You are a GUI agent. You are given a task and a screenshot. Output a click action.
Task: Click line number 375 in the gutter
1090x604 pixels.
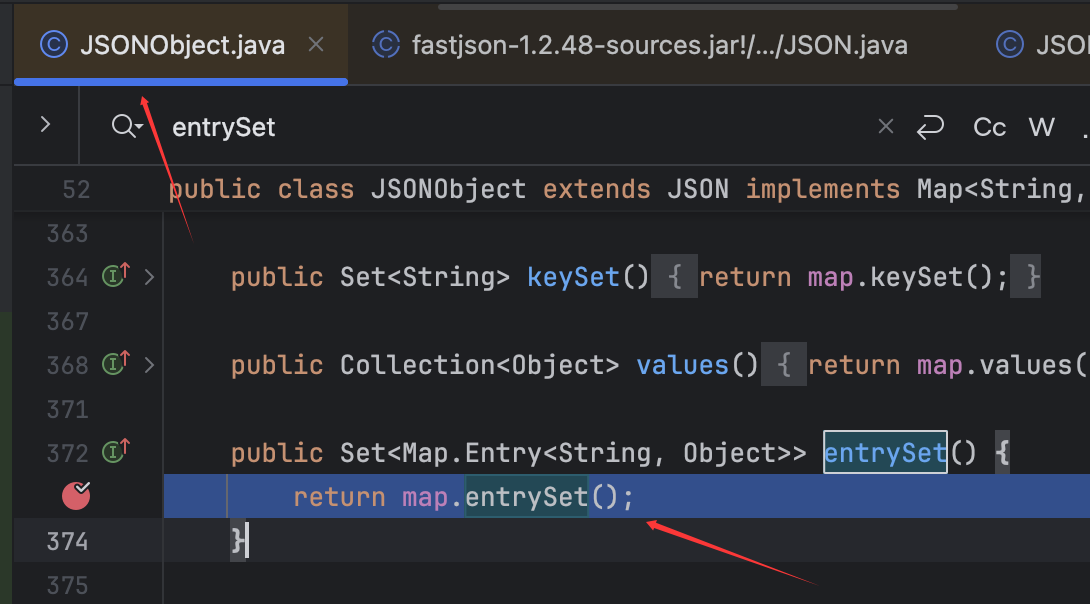(67, 585)
